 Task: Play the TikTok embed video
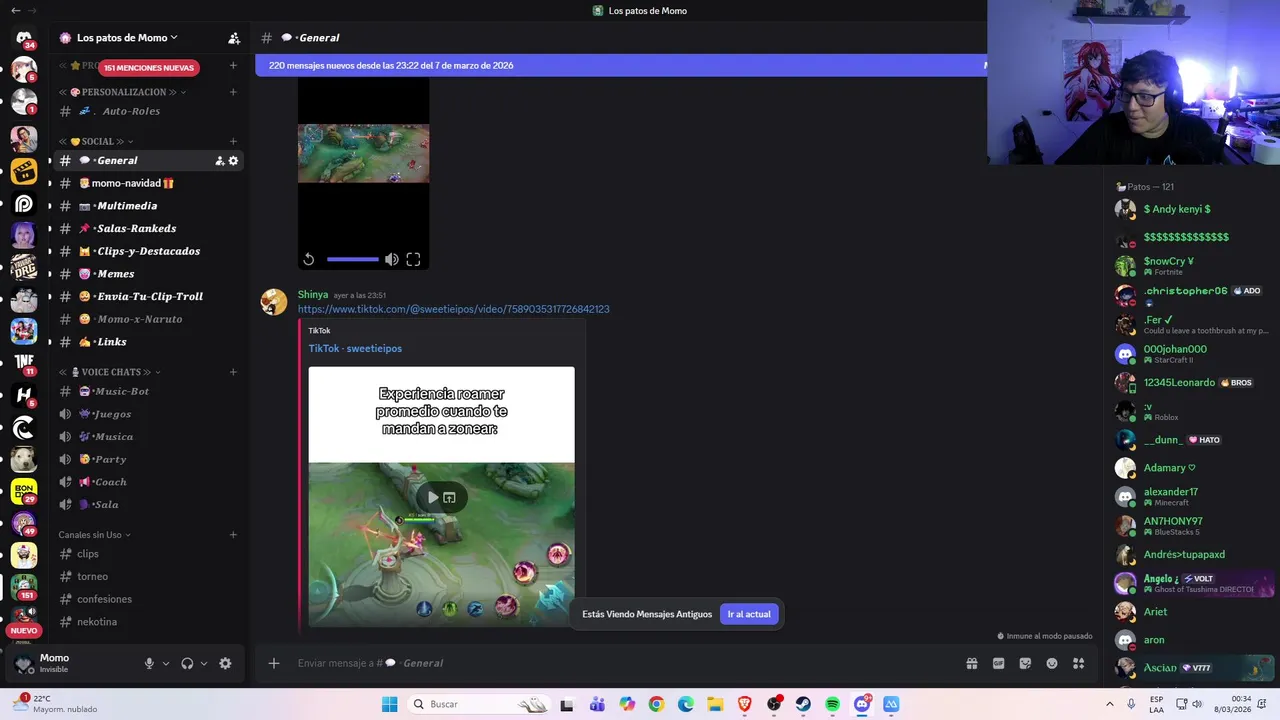[x=432, y=497]
